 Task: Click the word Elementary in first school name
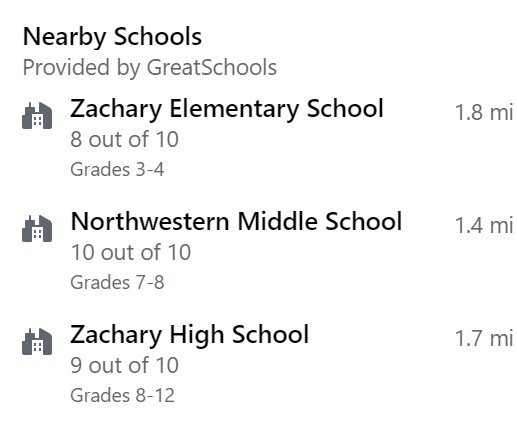click(234, 109)
